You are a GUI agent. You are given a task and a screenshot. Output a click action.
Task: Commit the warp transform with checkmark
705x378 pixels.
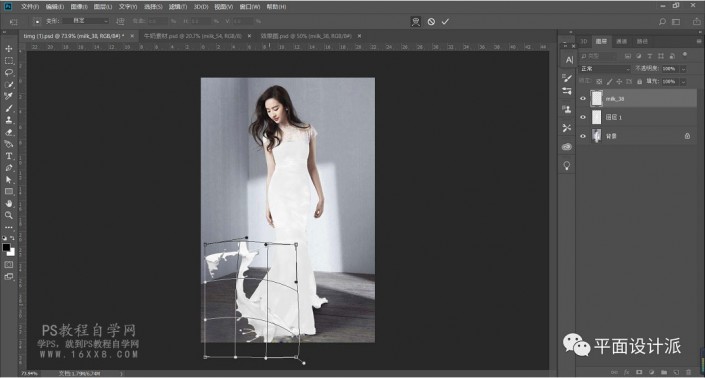click(445, 22)
